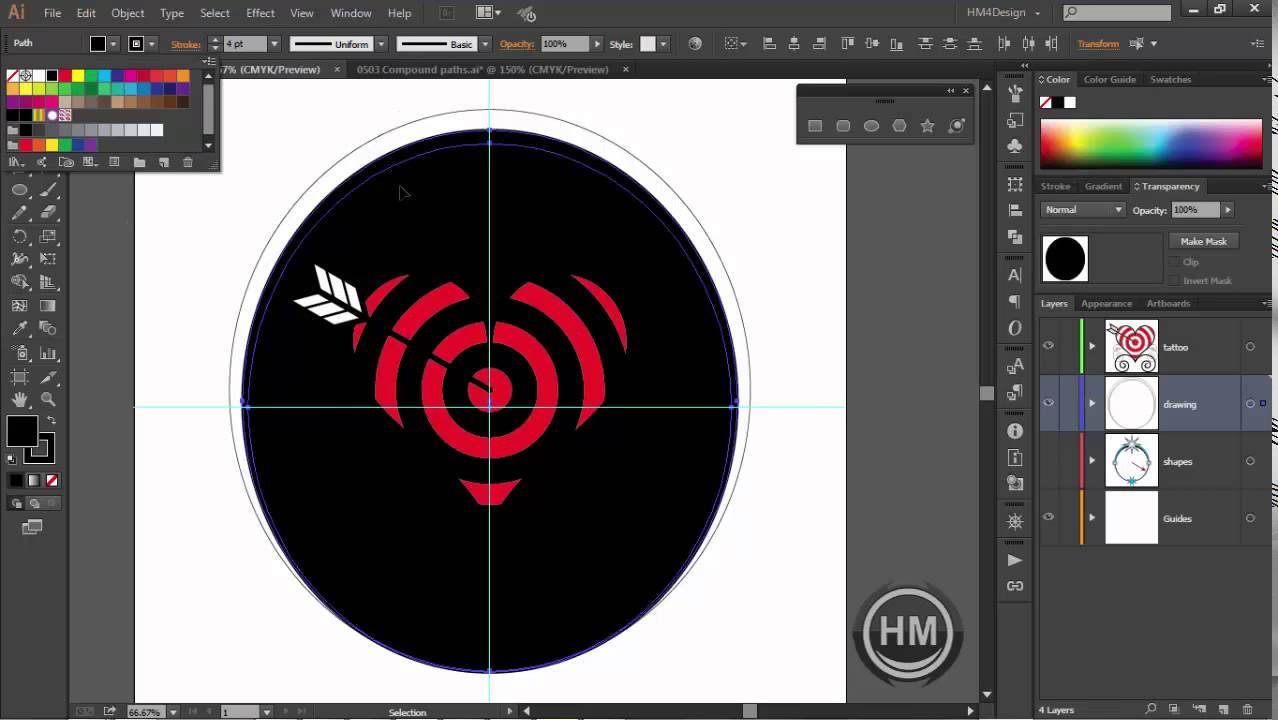The image size is (1278, 720).
Task: Reset to default fill and stroke
Action: click(x=12, y=458)
